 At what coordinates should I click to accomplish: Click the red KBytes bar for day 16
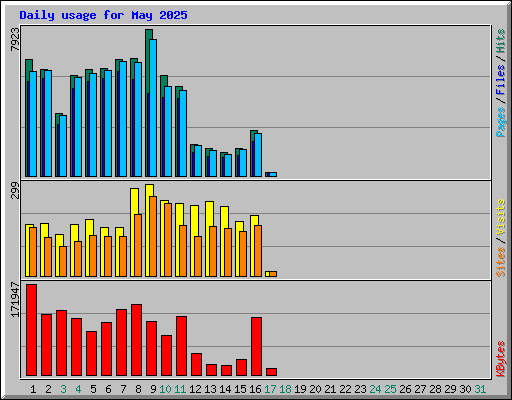coord(256,347)
